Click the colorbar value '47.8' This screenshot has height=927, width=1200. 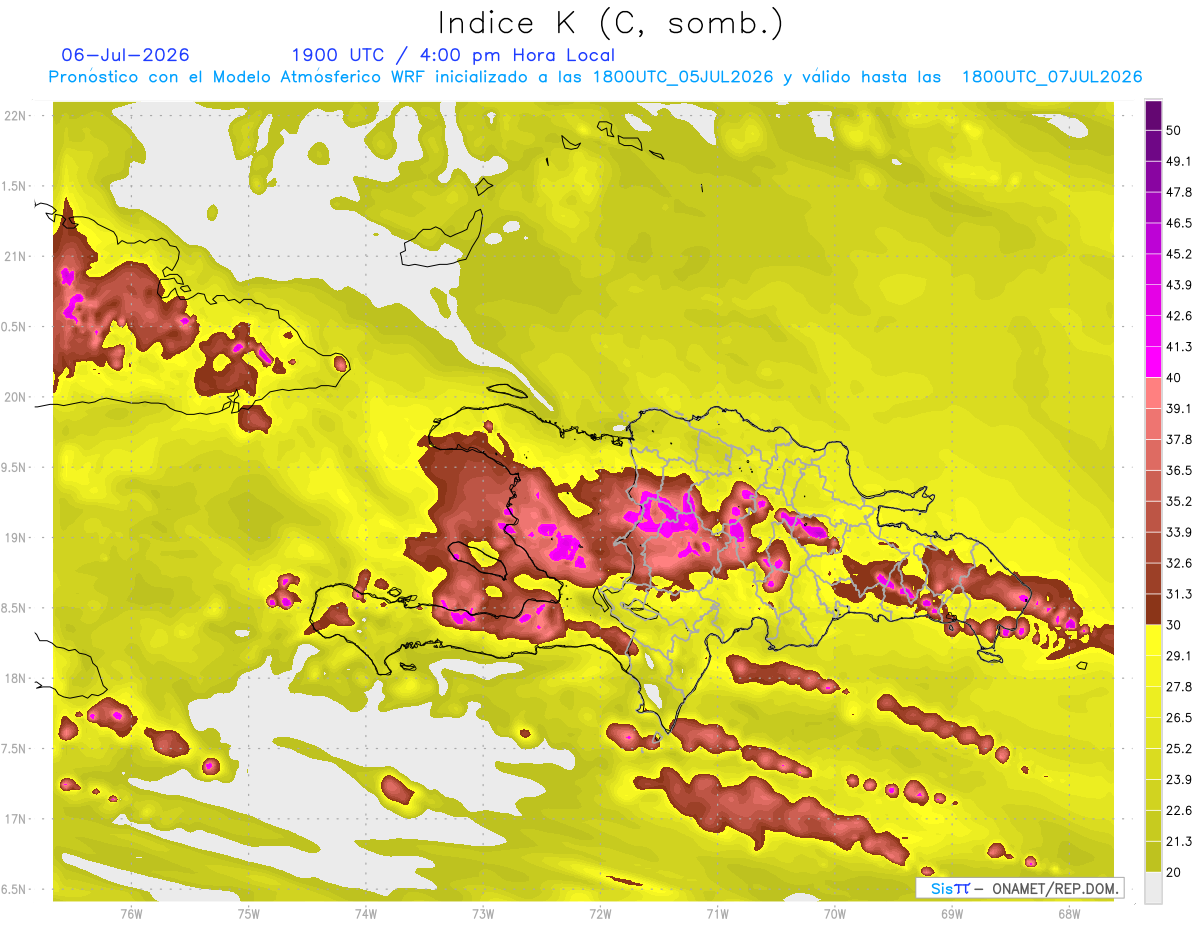(1179, 192)
